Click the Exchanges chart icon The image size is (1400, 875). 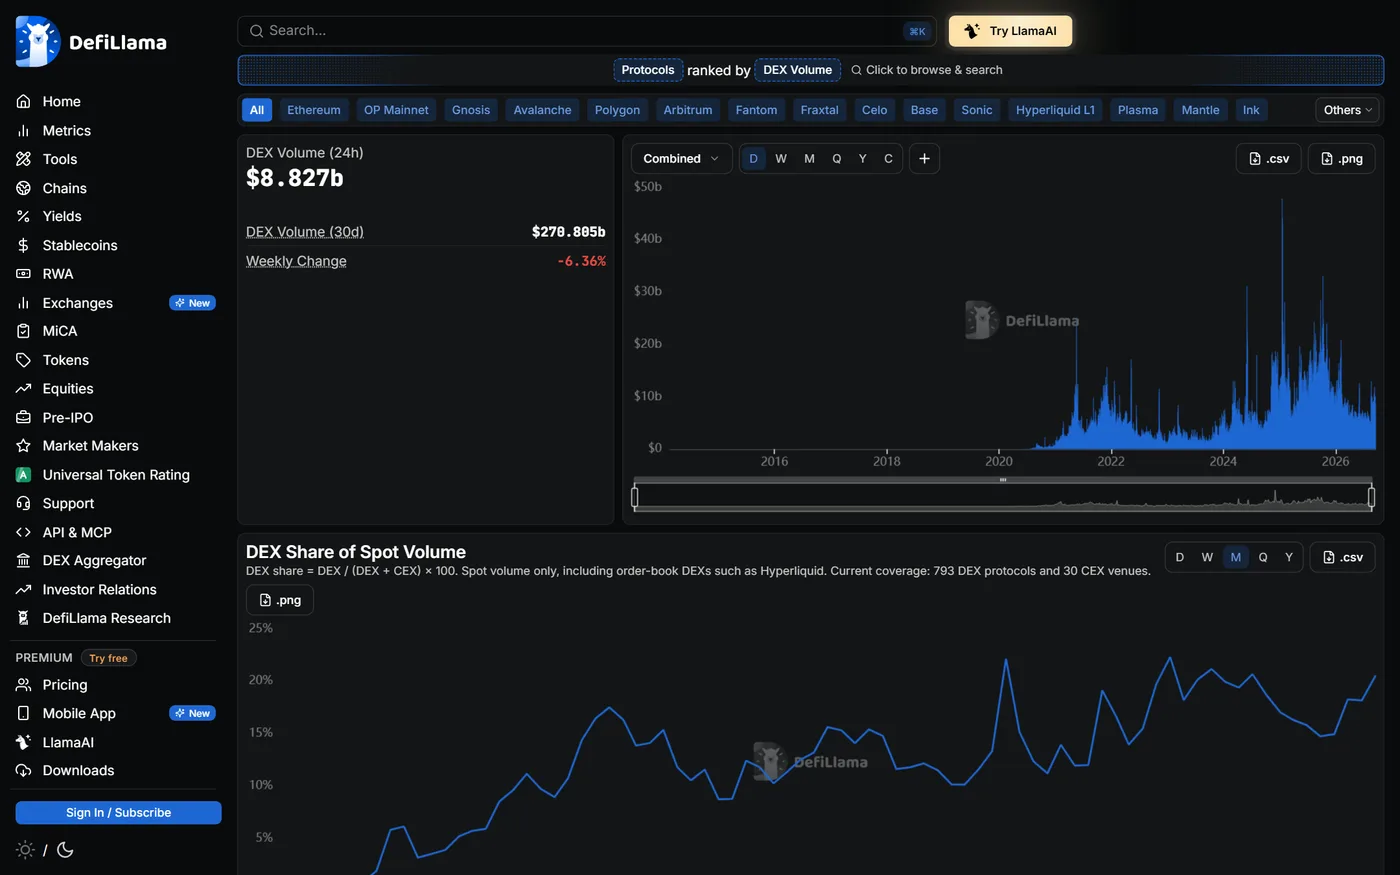[23, 303]
